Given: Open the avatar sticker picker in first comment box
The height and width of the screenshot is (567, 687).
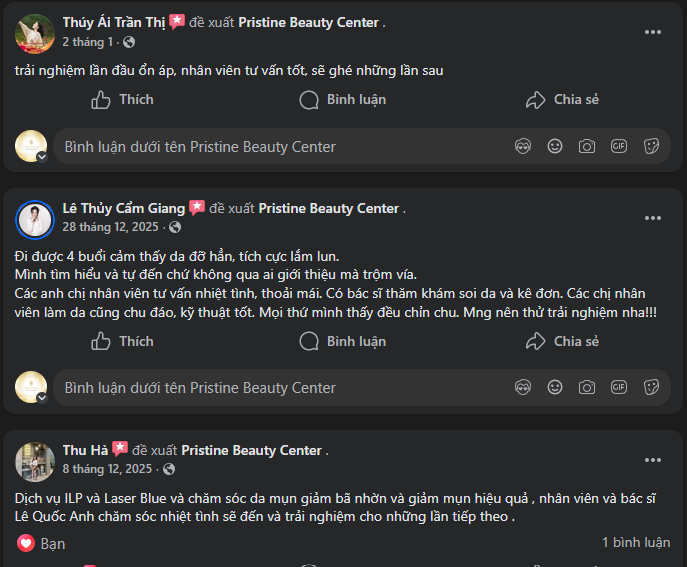Looking at the screenshot, I should point(523,146).
